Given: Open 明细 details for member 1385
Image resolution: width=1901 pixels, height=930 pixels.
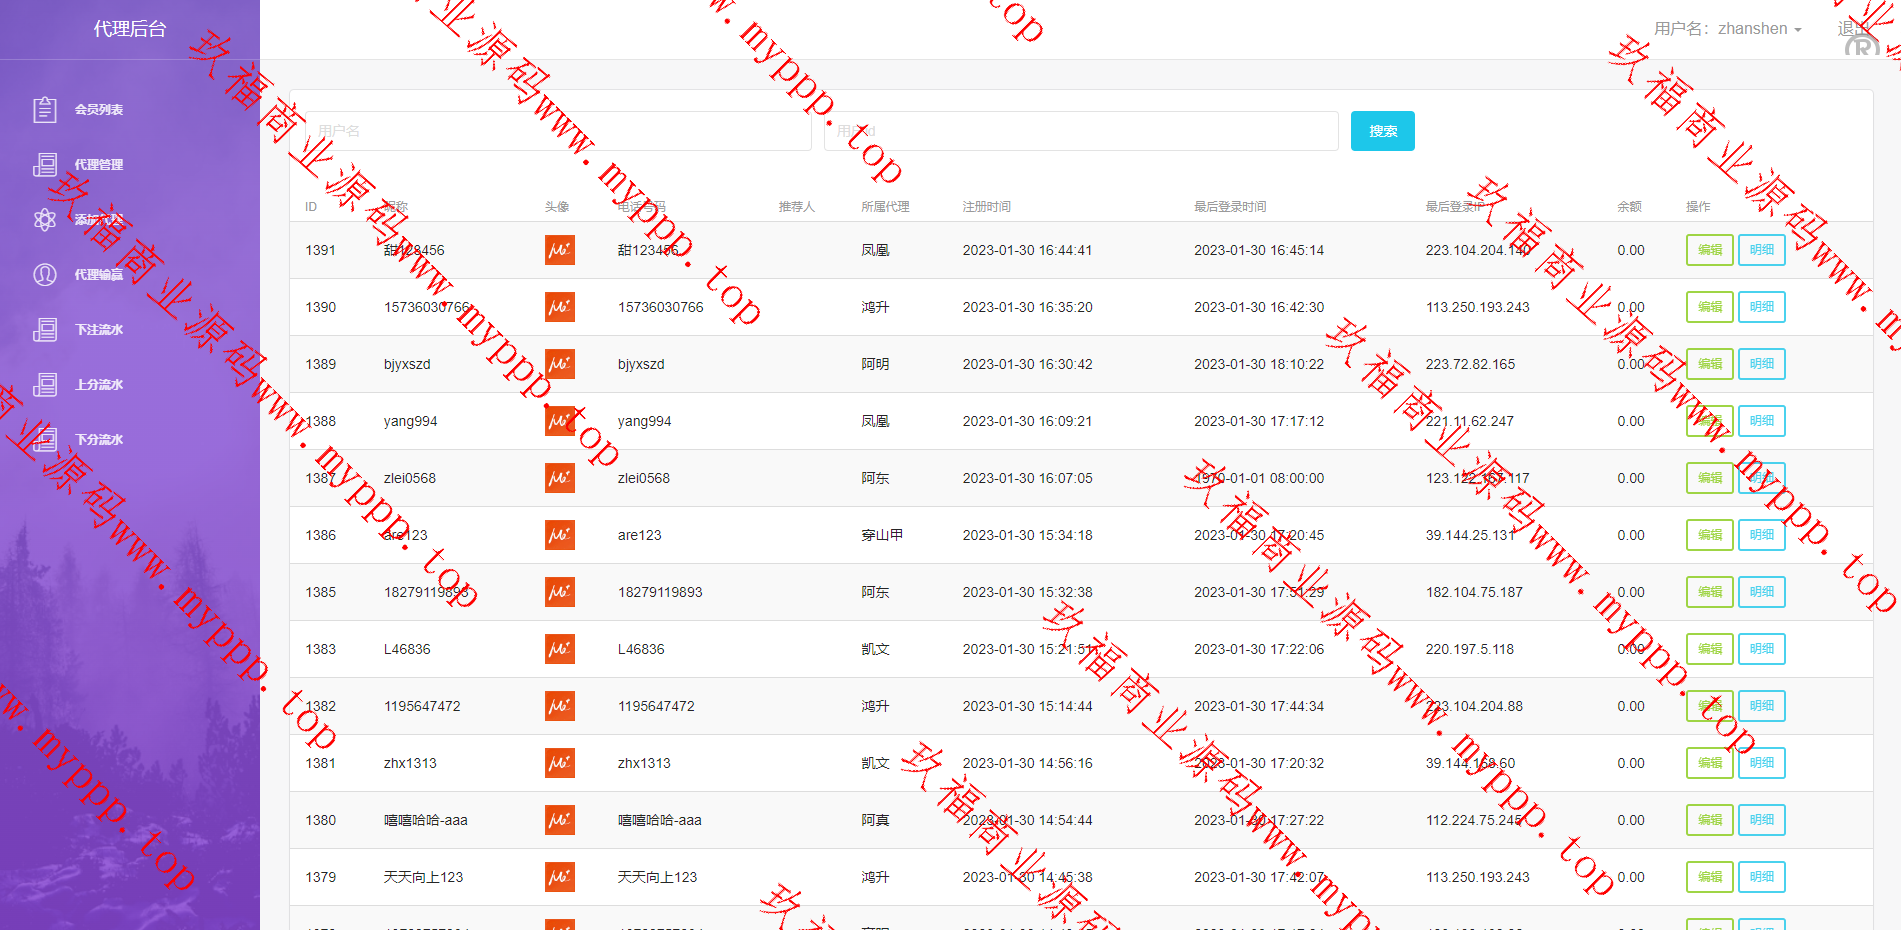Looking at the screenshot, I should click(1761, 592).
